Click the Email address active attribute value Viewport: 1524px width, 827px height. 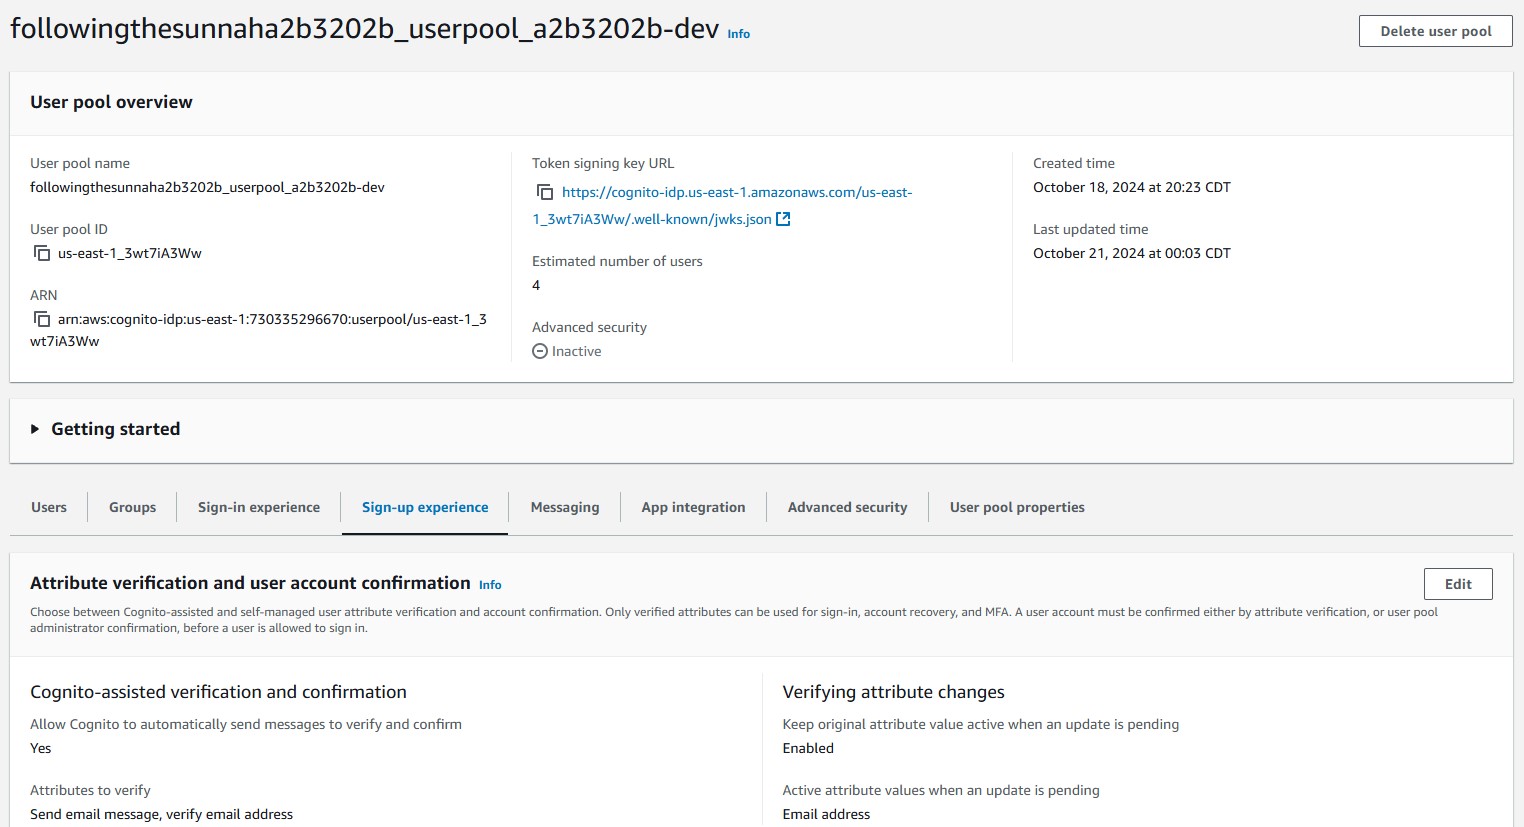pyautogui.click(x=826, y=814)
